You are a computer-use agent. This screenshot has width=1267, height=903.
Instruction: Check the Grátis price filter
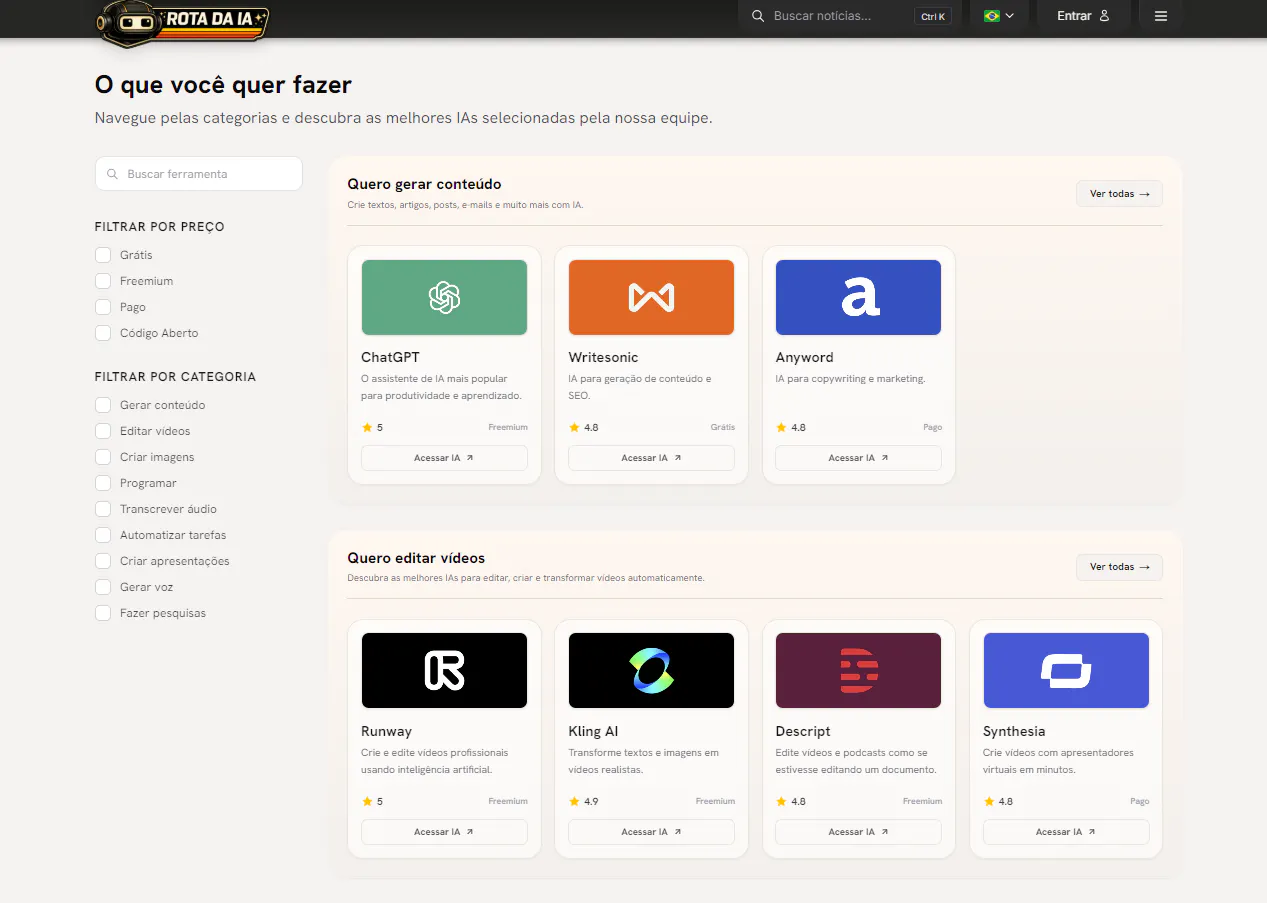(x=103, y=255)
